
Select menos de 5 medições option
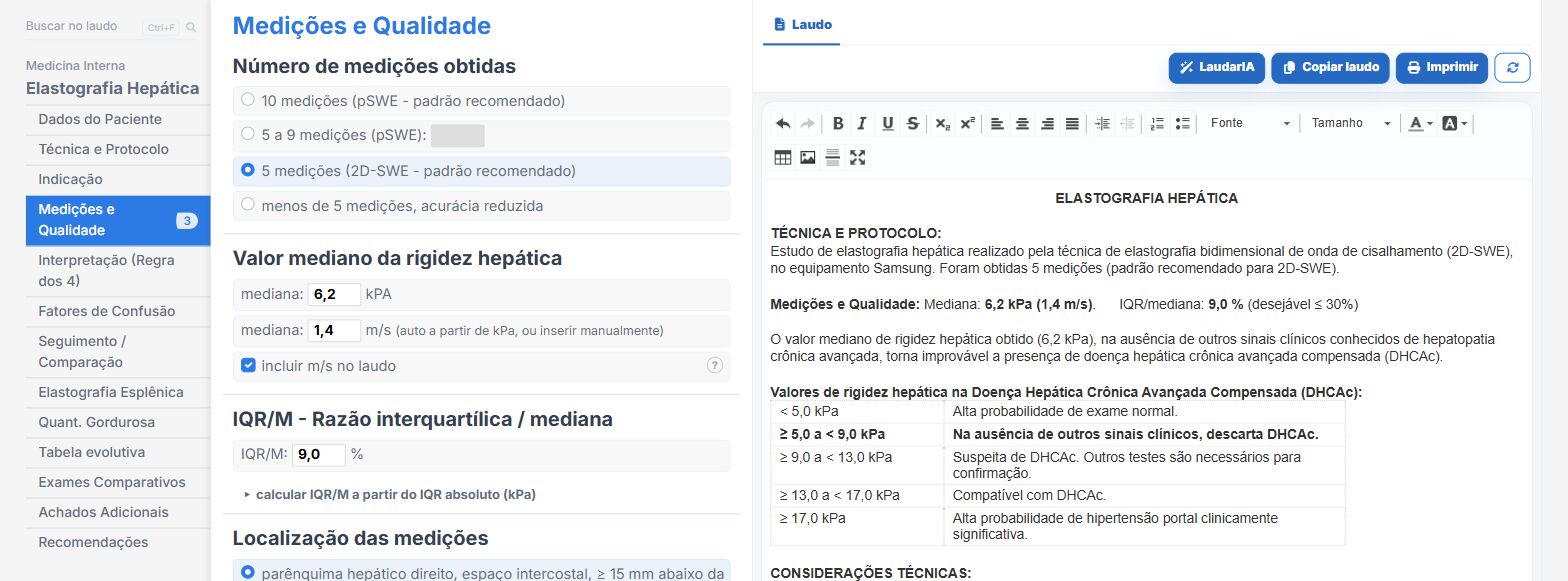(x=481, y=205)
